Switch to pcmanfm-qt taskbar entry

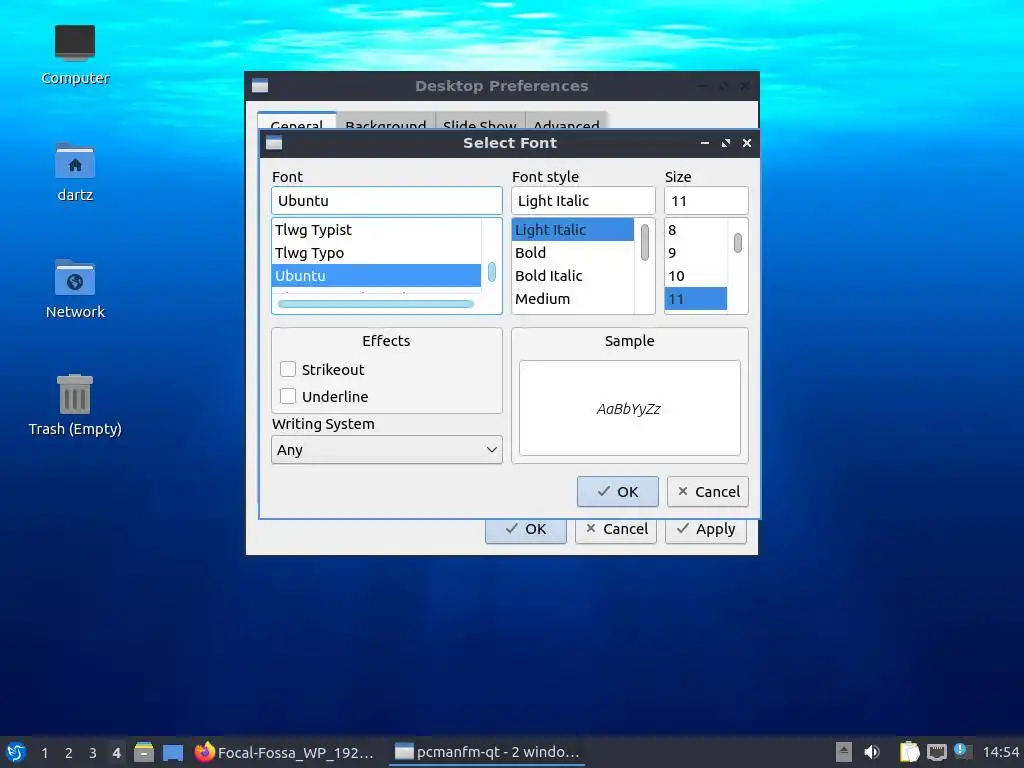(487, 752)
